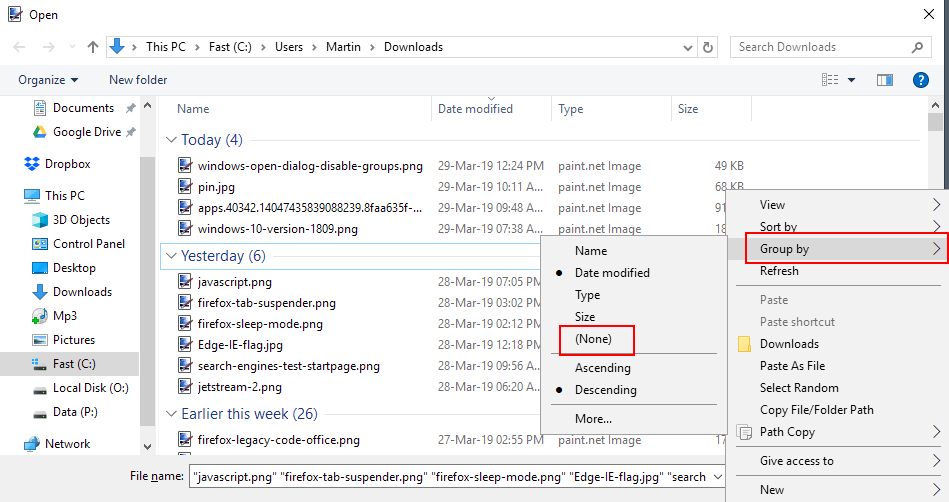This screenshot has height=502, width=949.
Task: Refresh the Downloads folder via address bar
Action: point(709,47)
